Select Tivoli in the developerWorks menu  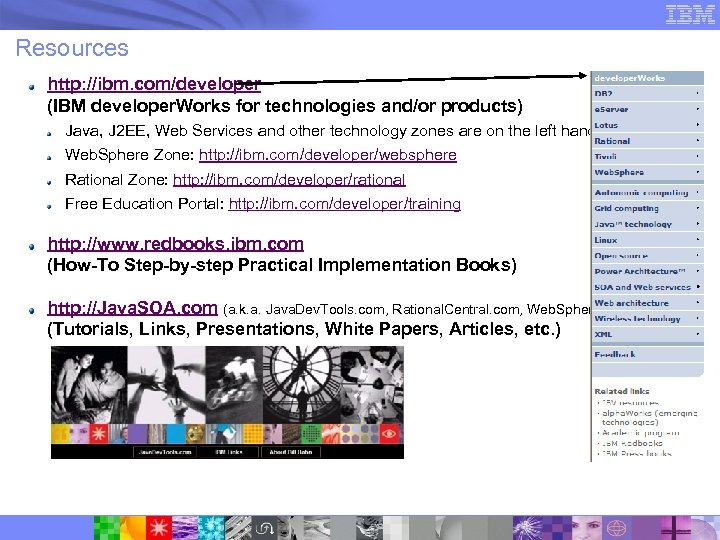(x=647, y=157)
